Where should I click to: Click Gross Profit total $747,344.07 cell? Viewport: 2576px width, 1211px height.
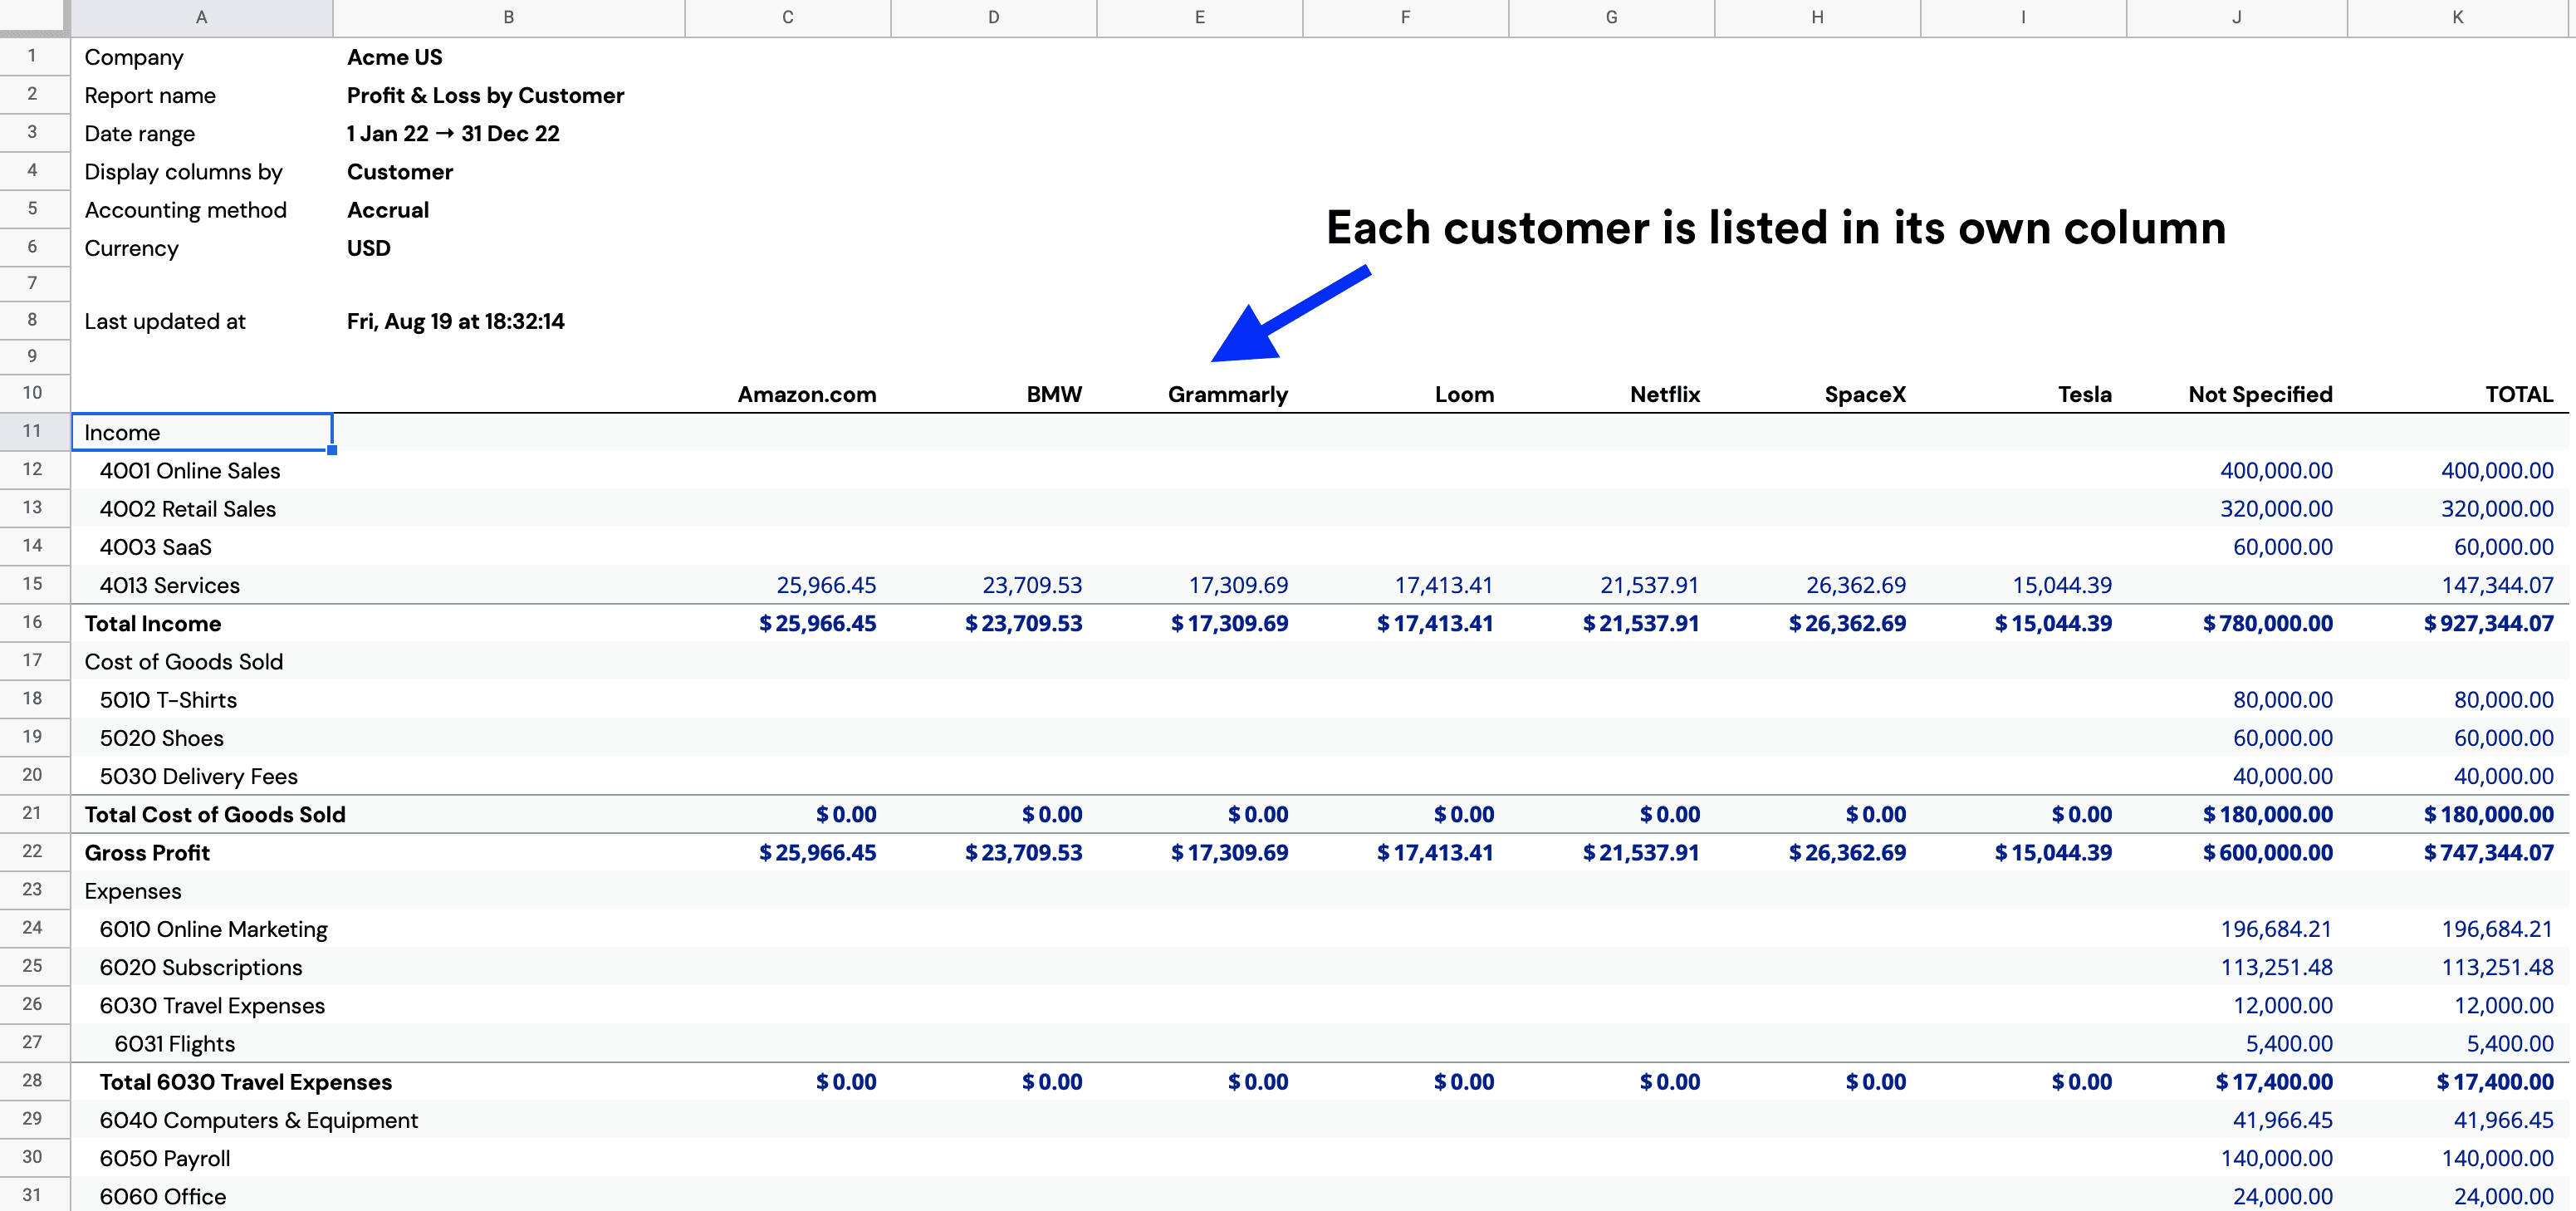[x=2487, y=853]
